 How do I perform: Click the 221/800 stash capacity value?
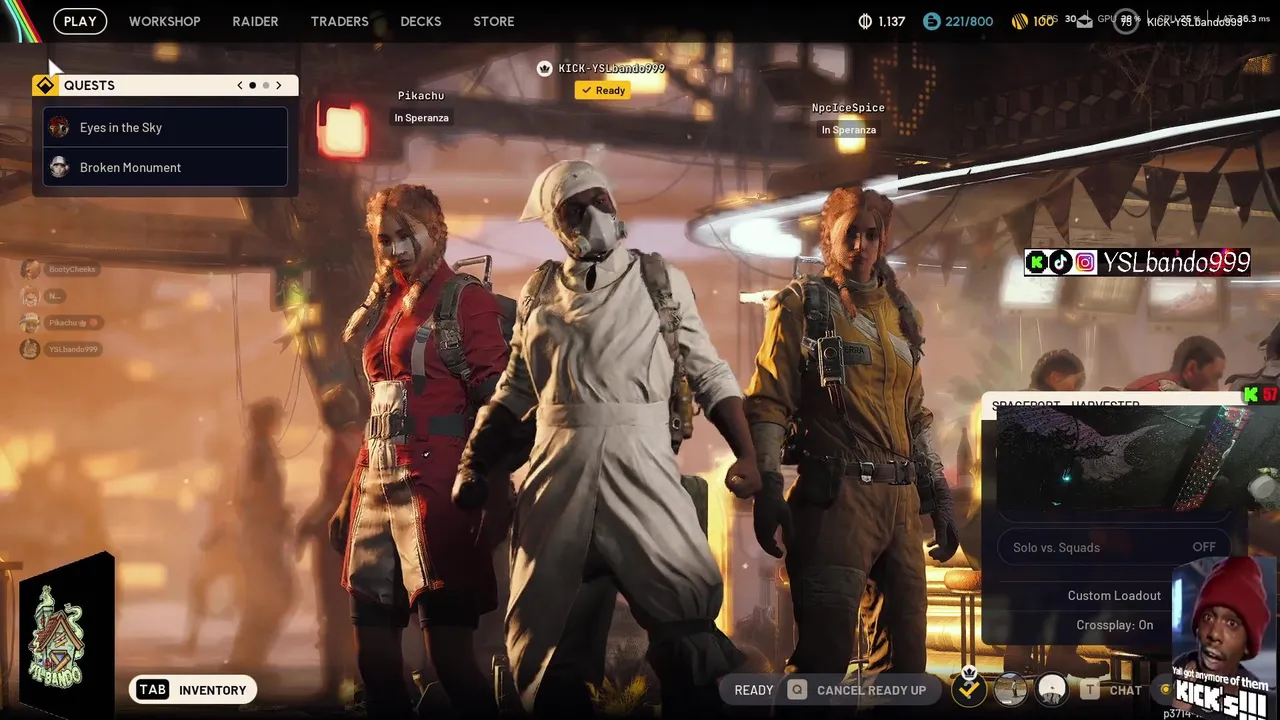[970, 21]
